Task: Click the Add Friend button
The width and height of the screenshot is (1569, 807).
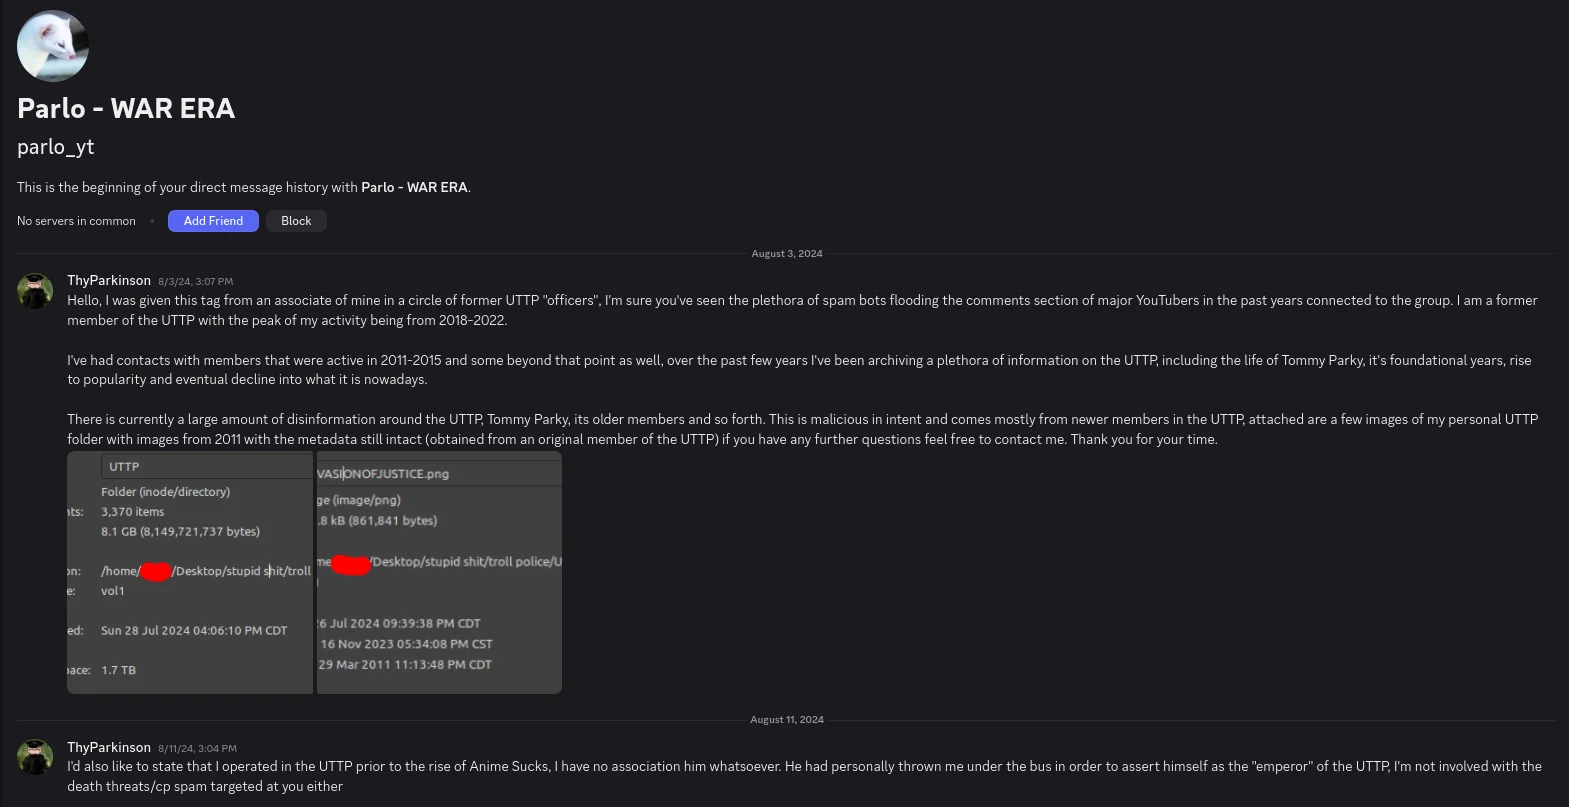Action: 213,221
